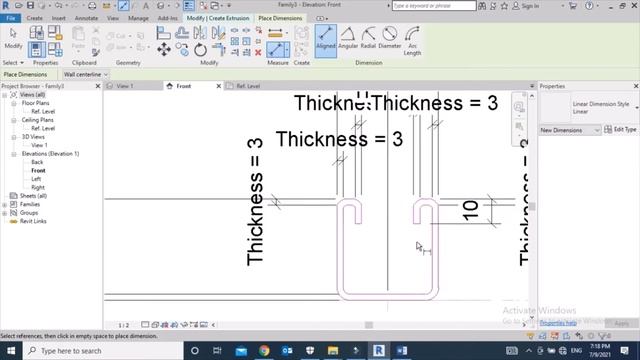Collapse the Floor Plans node

coord(13,103)
